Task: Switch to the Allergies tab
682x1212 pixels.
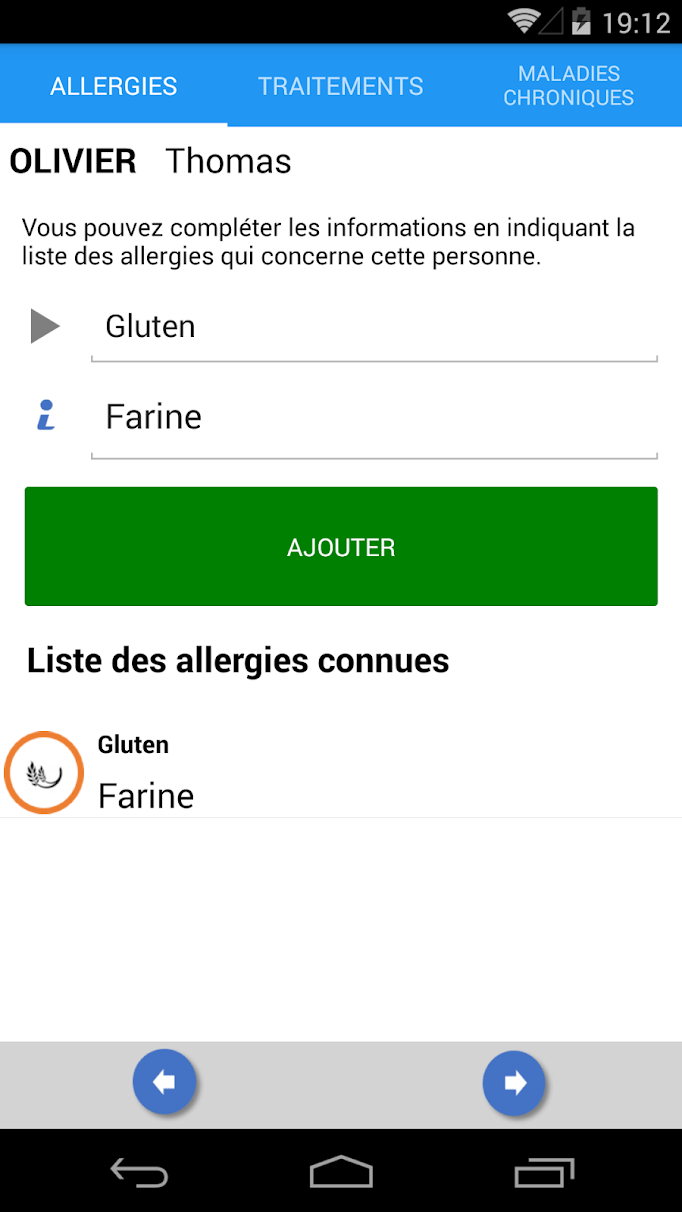Action: click(x=114, y=86)
